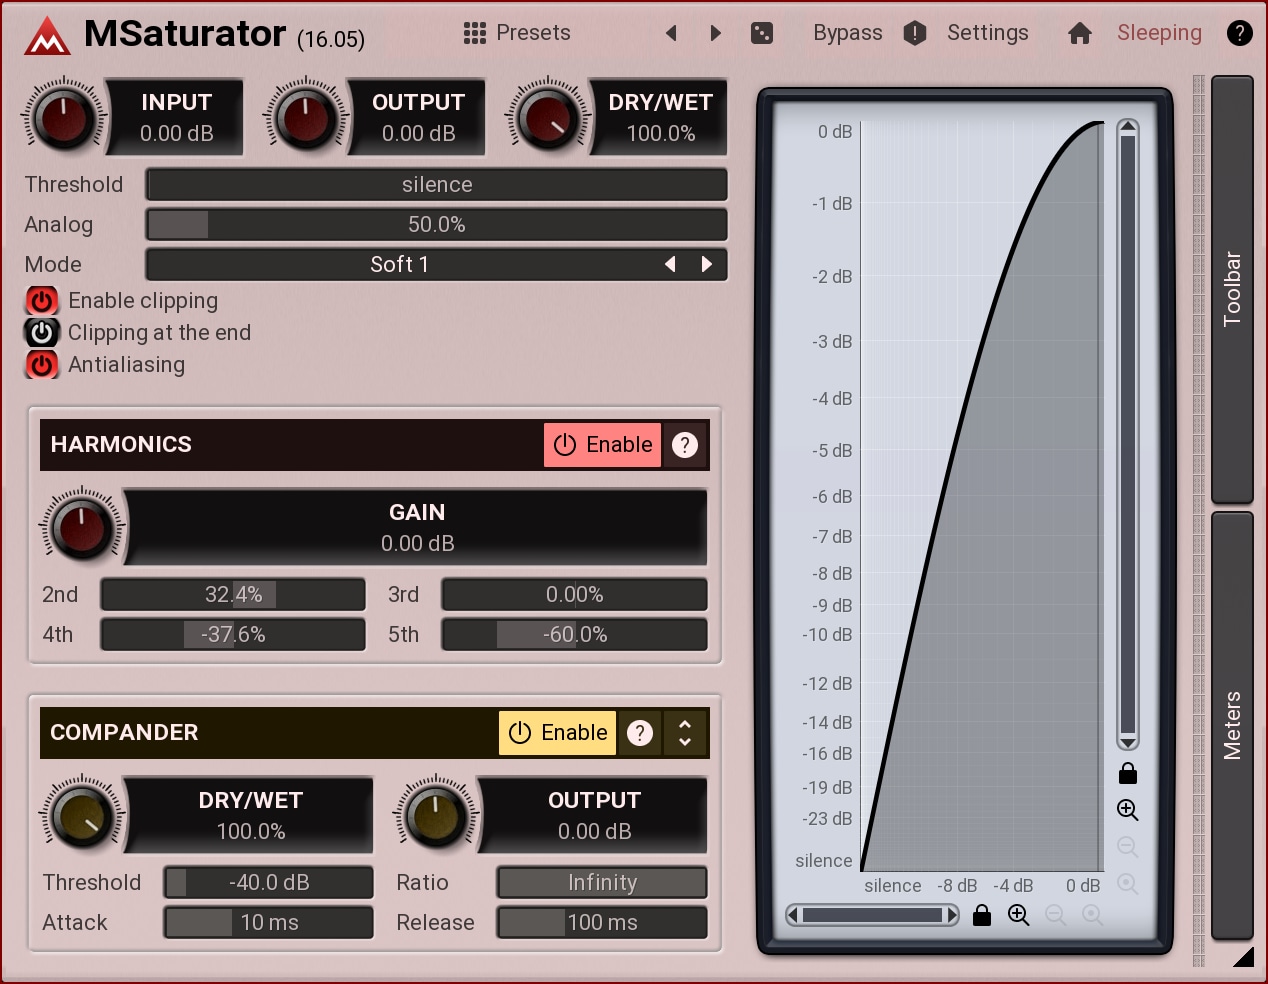1268x984 pixels.
Task: Zoom out the graph vertically
Action: 1128,847
